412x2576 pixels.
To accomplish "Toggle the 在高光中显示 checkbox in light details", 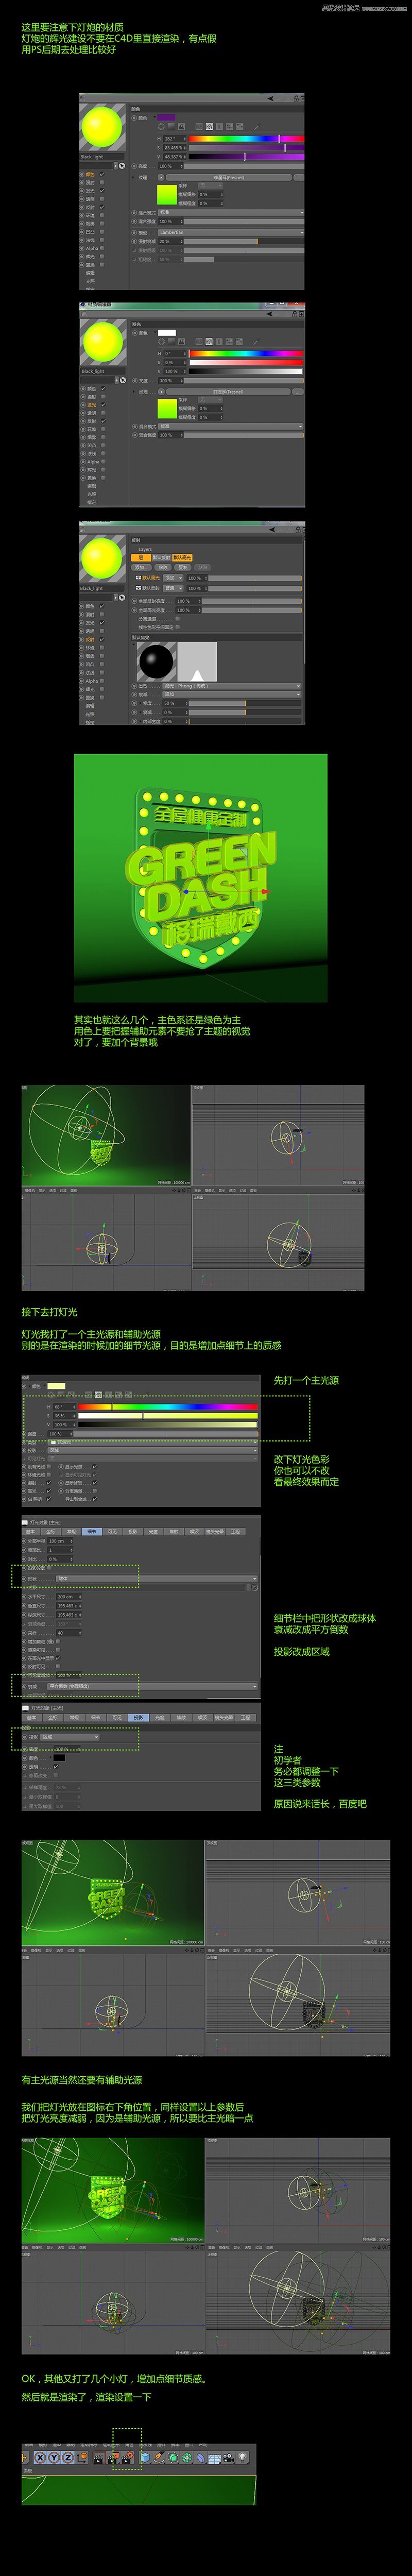I will click(x=57, y=1658).
